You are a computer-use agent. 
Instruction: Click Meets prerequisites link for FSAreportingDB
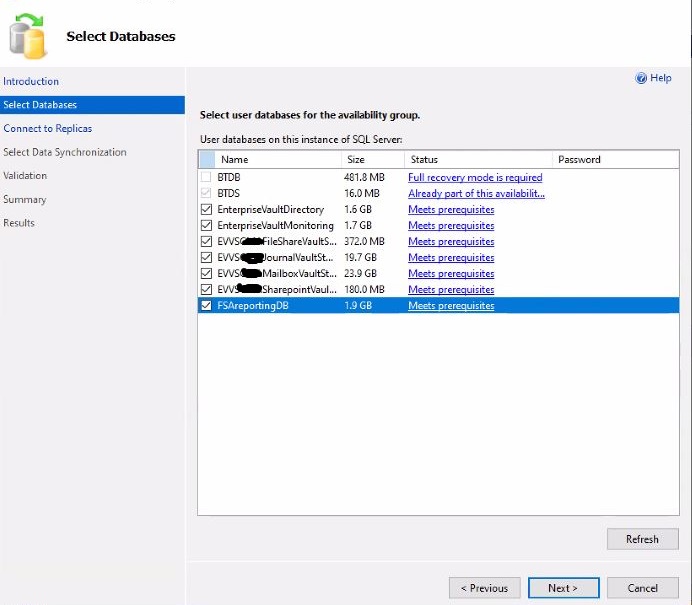tap(451, 306)
